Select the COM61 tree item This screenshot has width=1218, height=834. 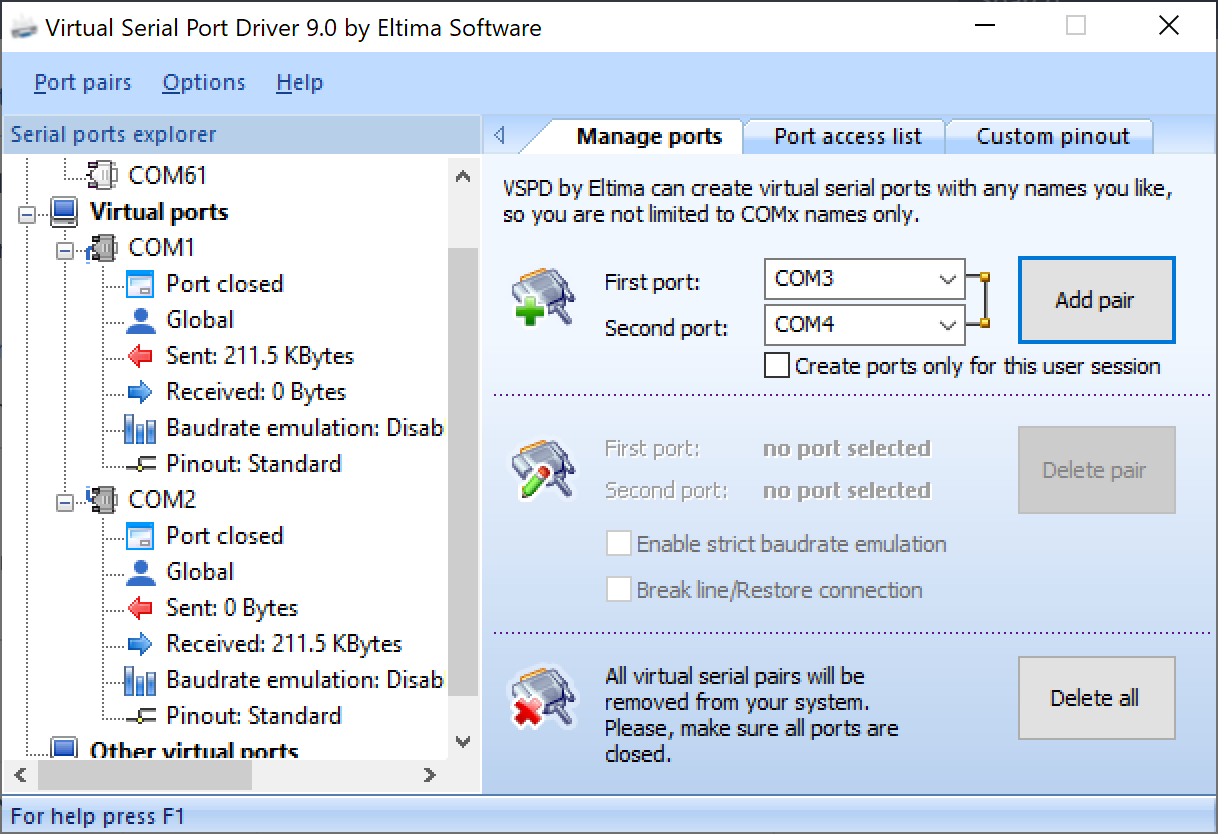[x=168, y=175]
